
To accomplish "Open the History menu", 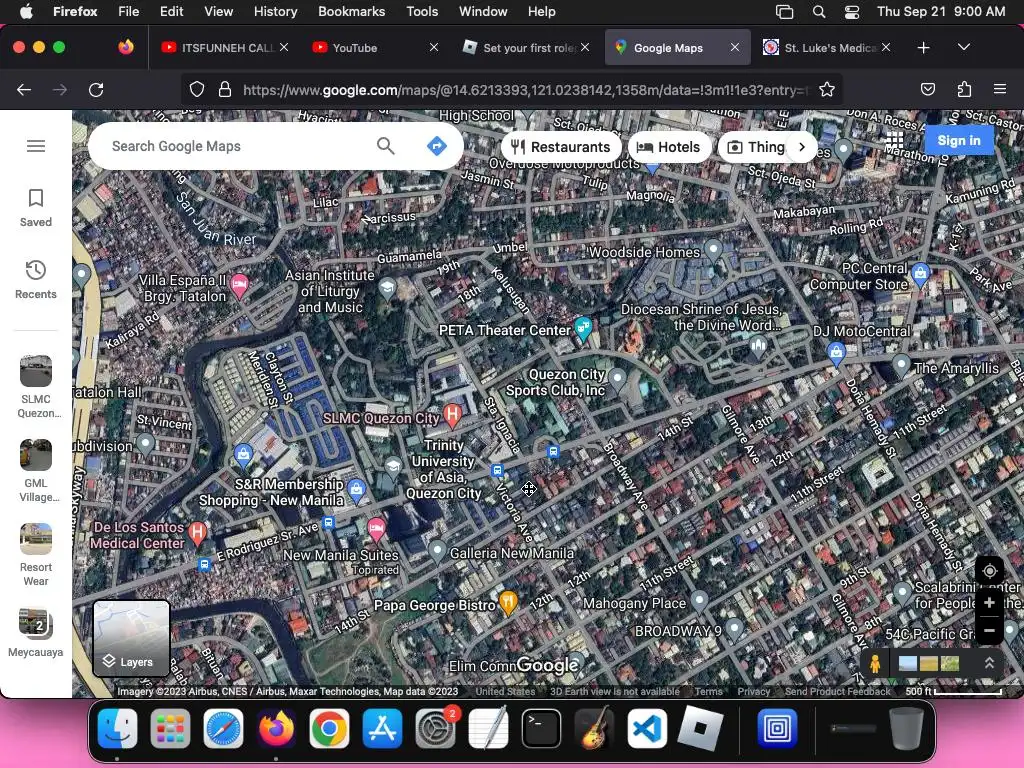I will point(275,12).
